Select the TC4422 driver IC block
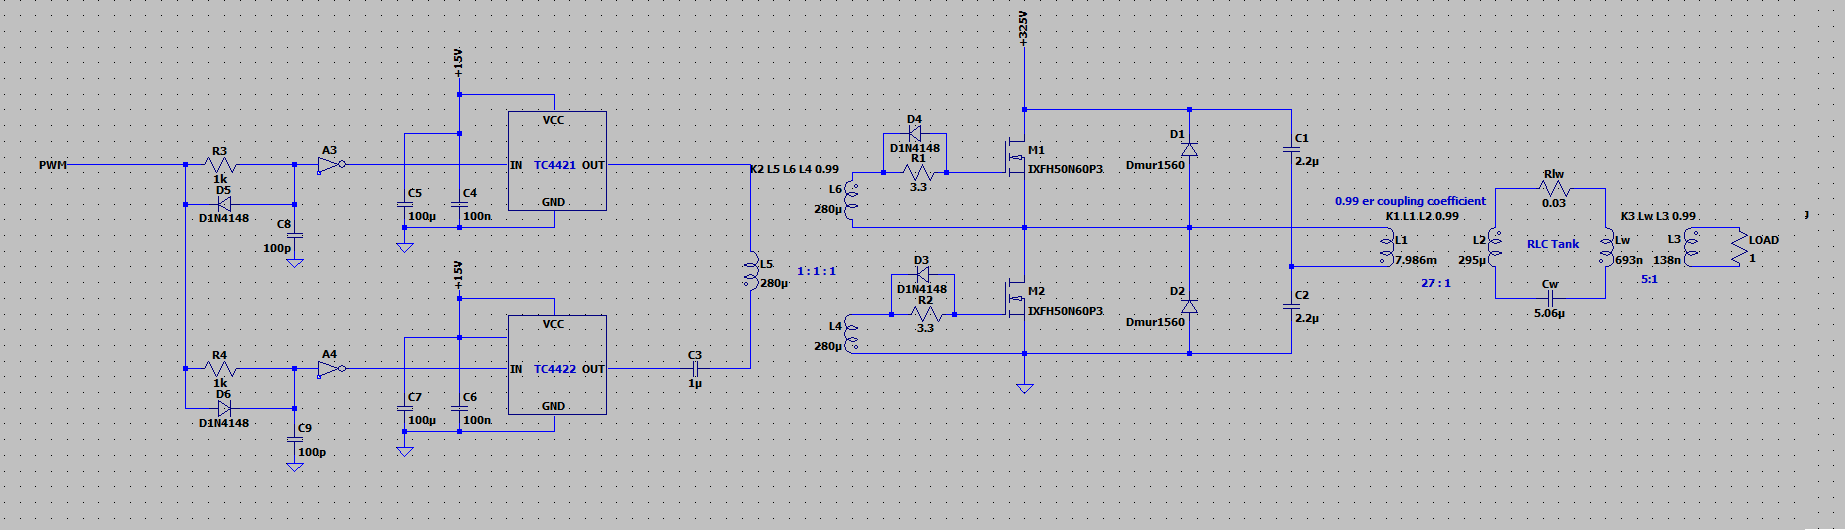Image resolution: width=1846 pixels, height=530 pixels. pyautogui.click(x=557, y=365)
